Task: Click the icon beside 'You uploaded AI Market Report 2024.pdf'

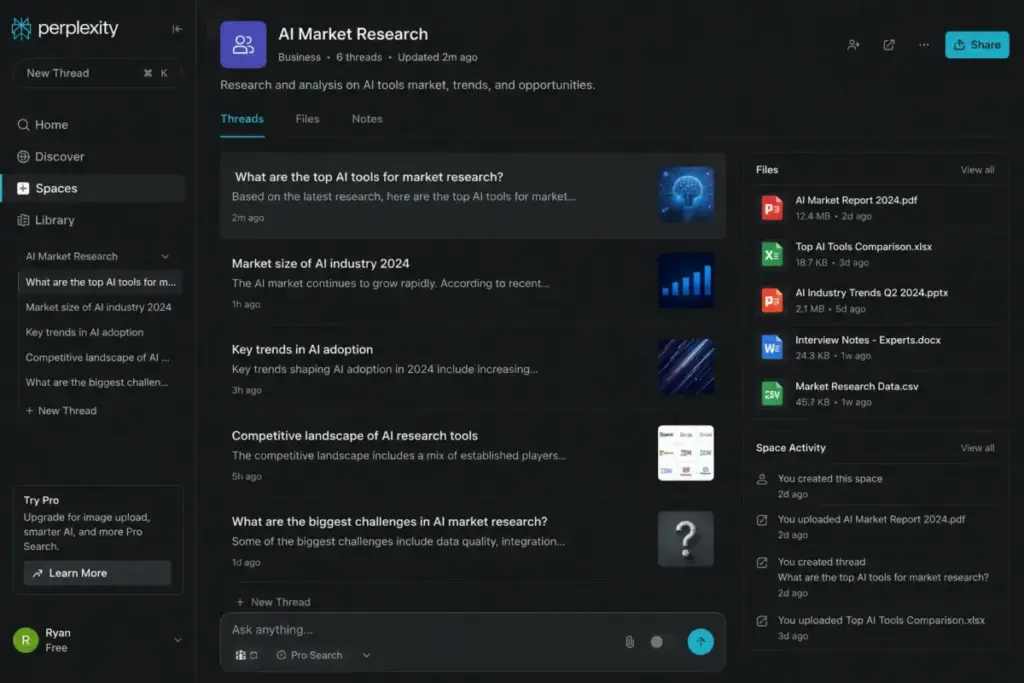Action: coord(761,520)
